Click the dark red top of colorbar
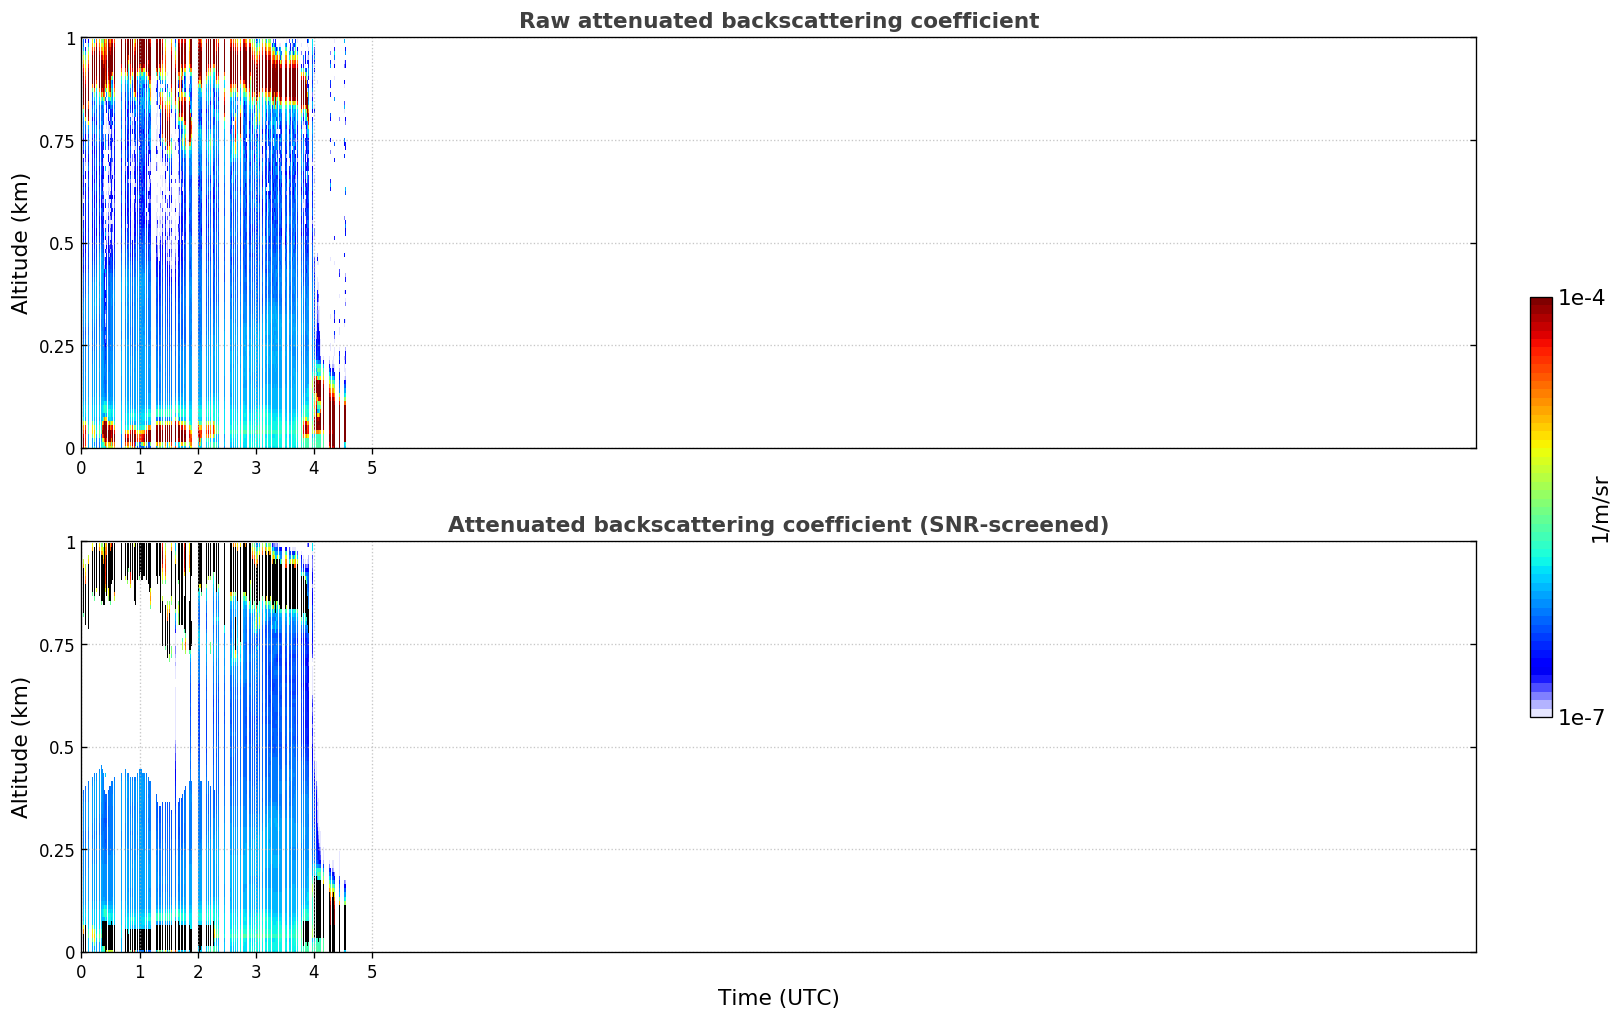The width and height of the screenshot is (1621, 1020). click(1541, 305)
